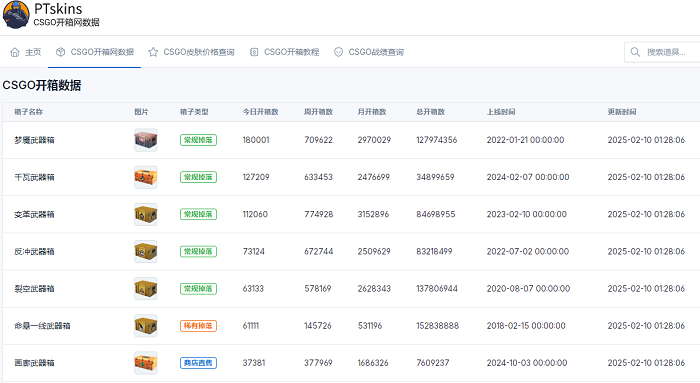The height and width of the screenshot is (383, 700).
Task: Click total count 152838888
Action: click(x=438, y=325)
